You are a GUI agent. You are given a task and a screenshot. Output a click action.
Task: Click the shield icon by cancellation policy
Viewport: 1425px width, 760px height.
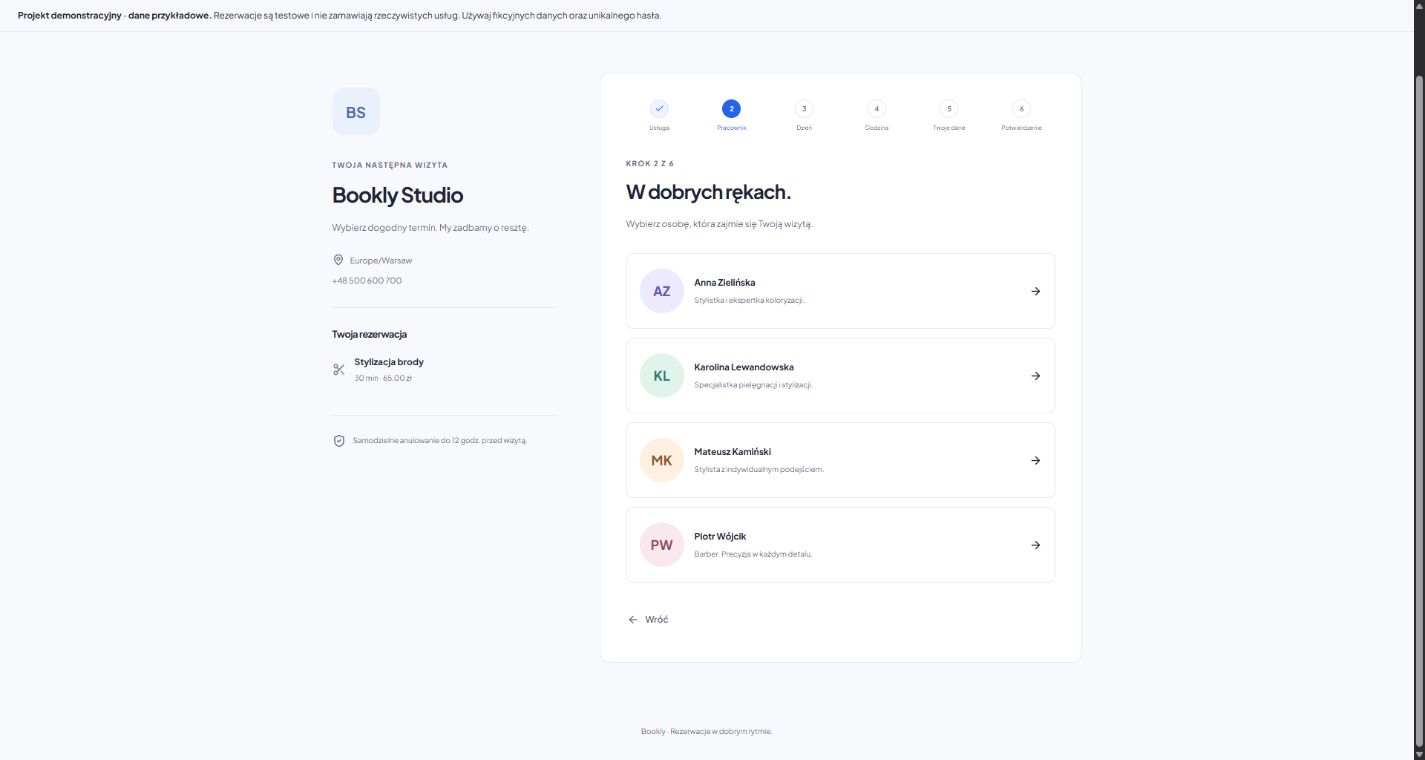(339, 441)
